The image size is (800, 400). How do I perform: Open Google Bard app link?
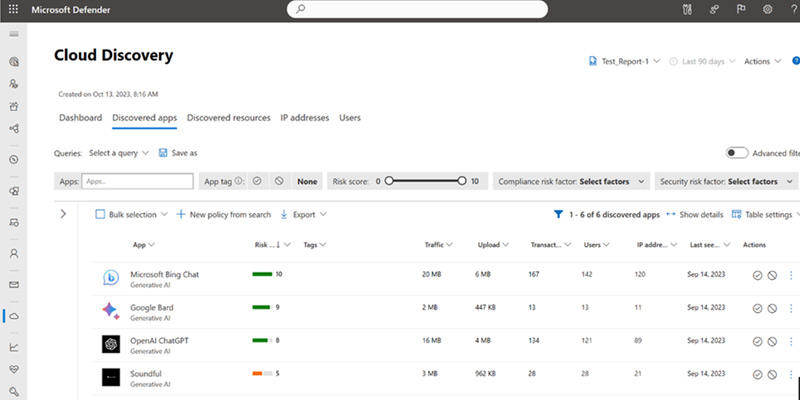152,308
